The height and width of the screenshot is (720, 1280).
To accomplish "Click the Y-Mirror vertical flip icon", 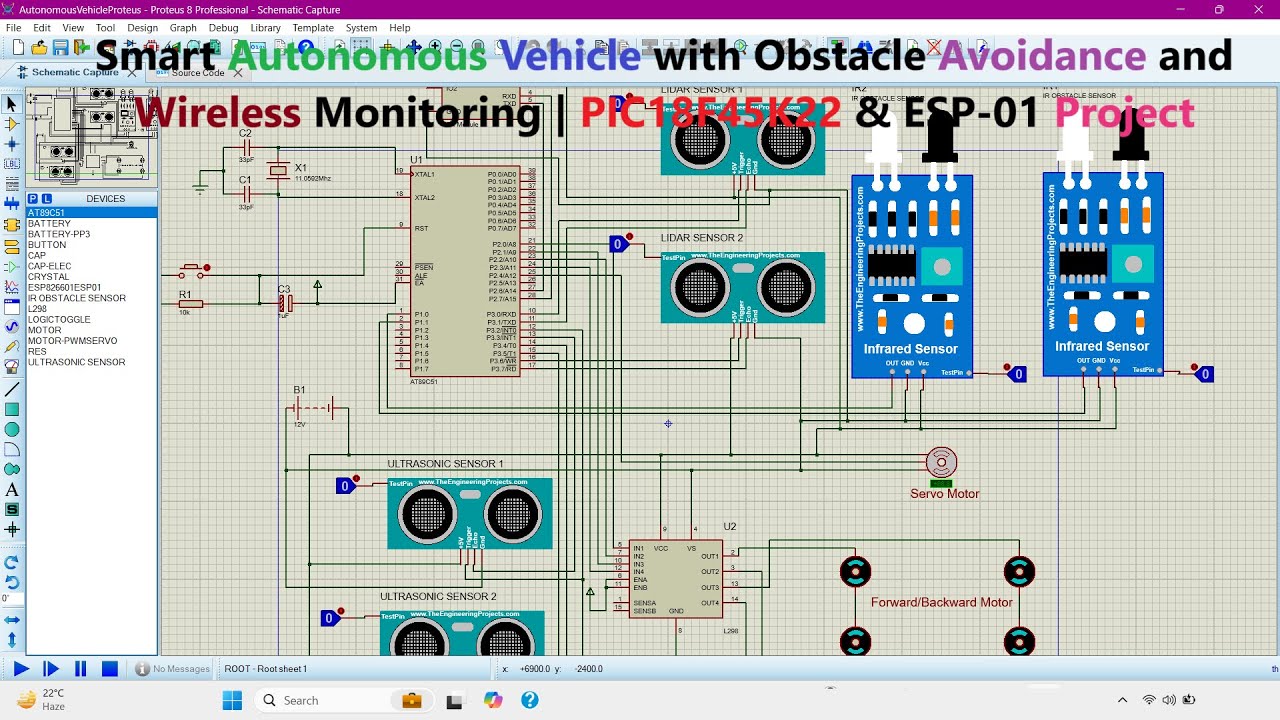I will (12, 640).
